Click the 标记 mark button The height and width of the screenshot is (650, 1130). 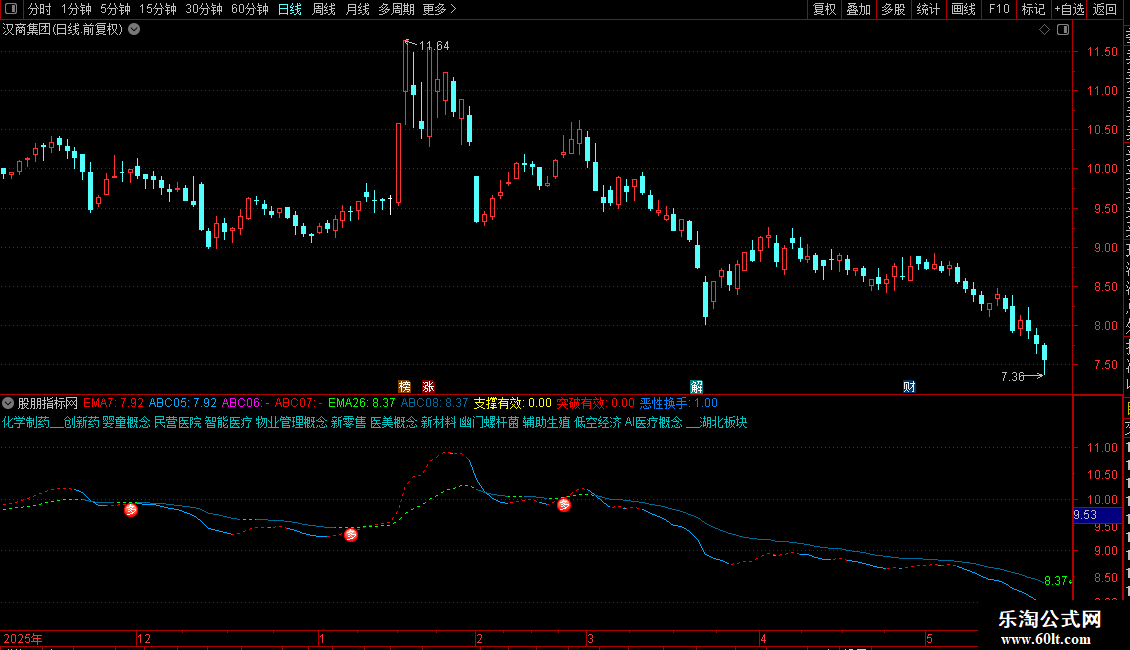[1033, 9]
